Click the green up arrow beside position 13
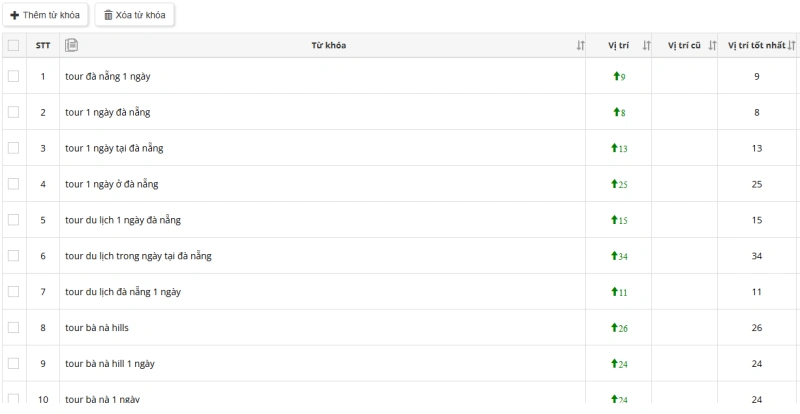This screenshot has width=800, height=414. click(614, 148)
